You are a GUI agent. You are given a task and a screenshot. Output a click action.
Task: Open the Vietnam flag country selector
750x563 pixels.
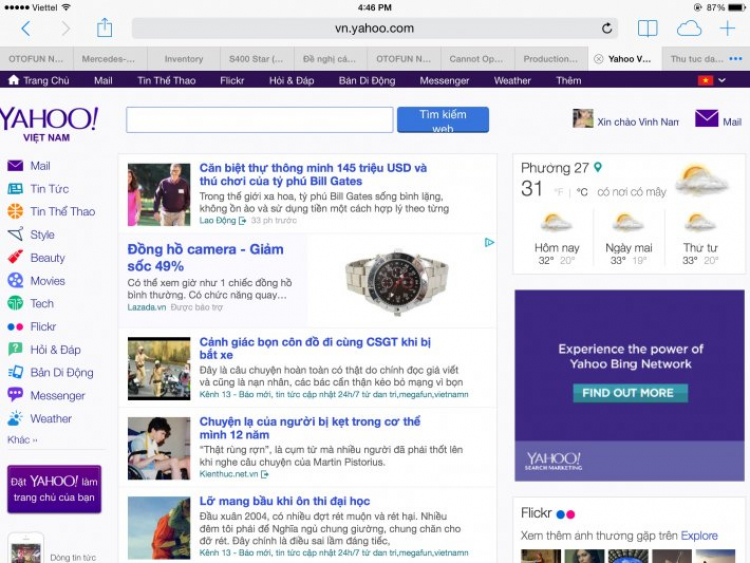[705, 80]
